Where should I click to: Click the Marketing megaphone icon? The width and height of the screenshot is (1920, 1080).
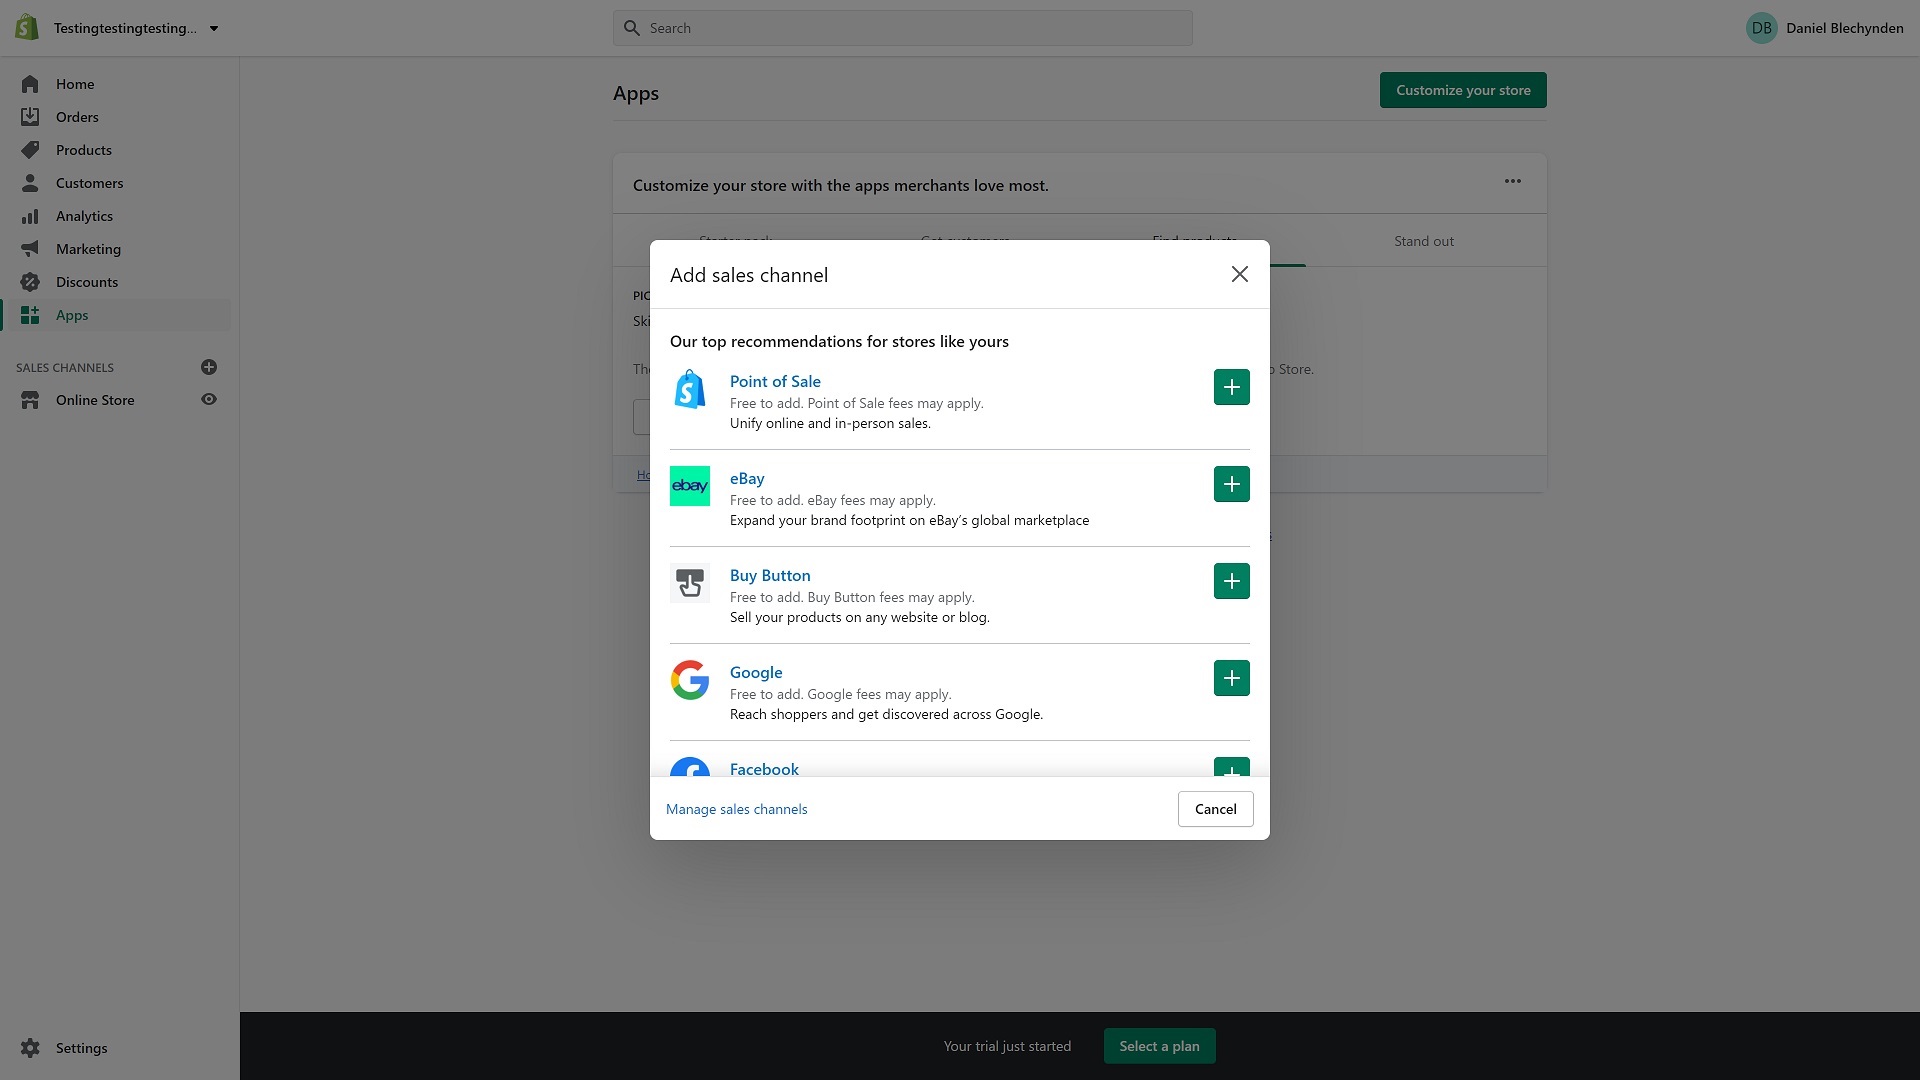(30, 249)
